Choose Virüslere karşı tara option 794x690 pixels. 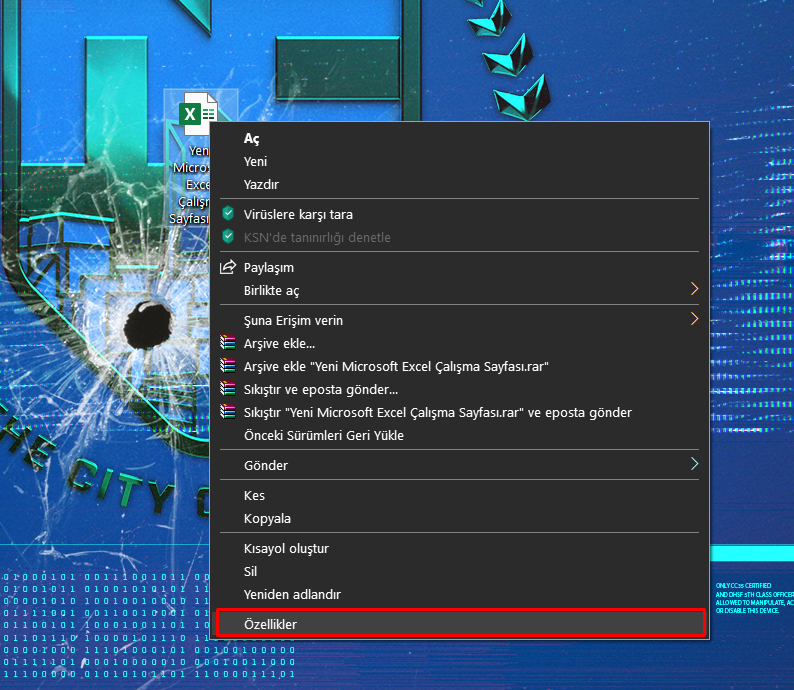298,214
